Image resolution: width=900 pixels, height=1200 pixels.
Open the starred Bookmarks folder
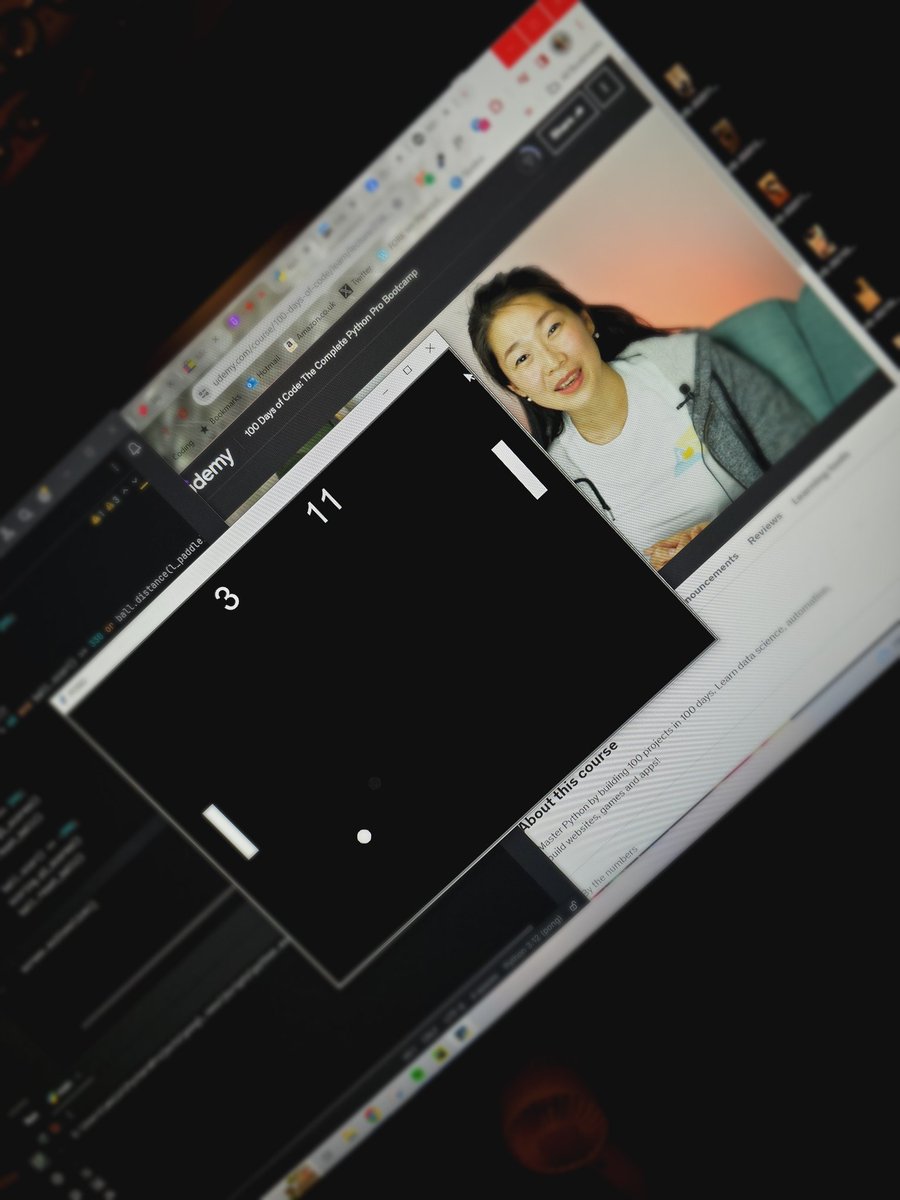(x=222, y=412)
